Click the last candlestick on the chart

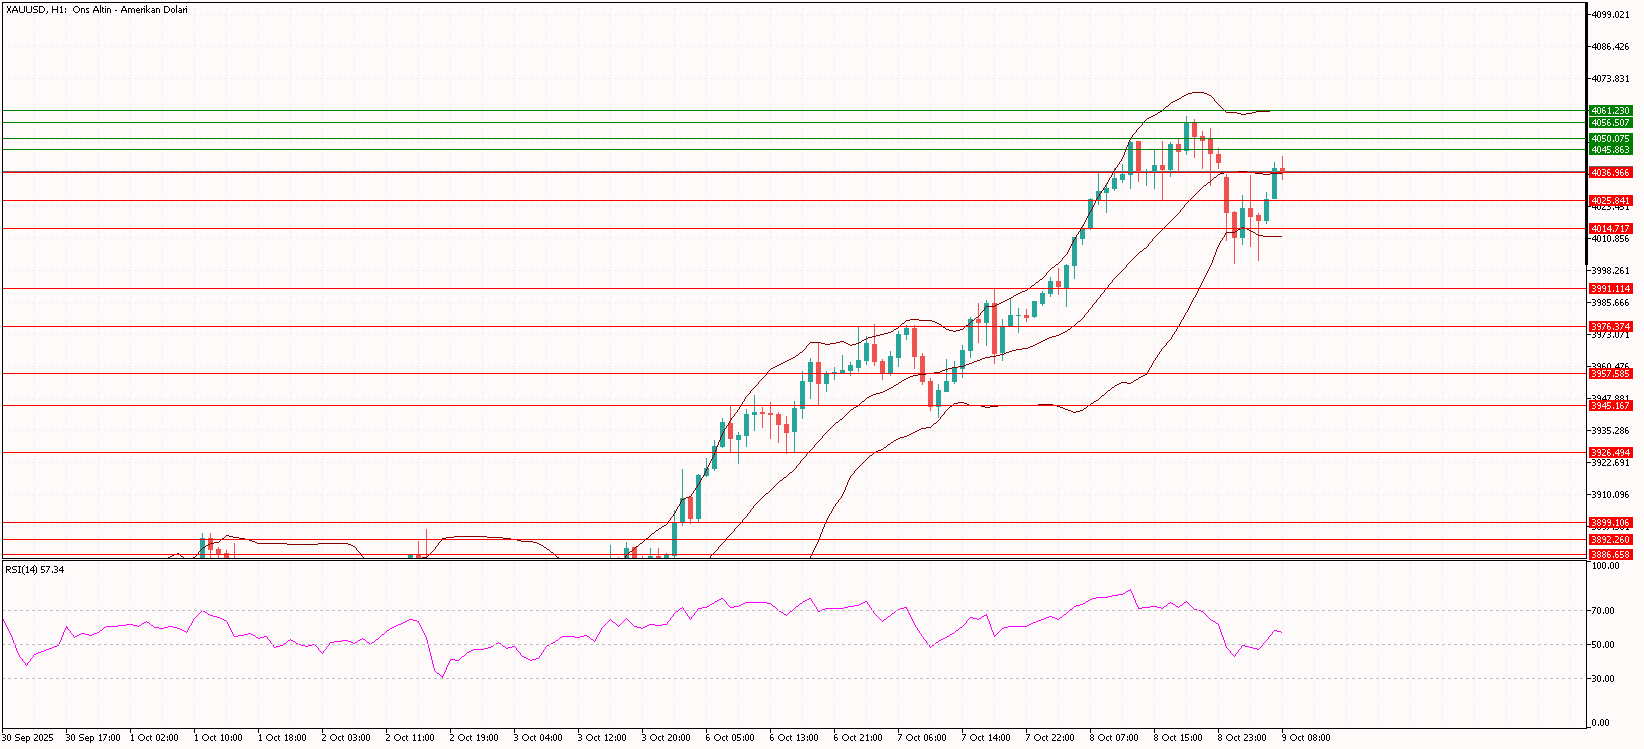1282,171
